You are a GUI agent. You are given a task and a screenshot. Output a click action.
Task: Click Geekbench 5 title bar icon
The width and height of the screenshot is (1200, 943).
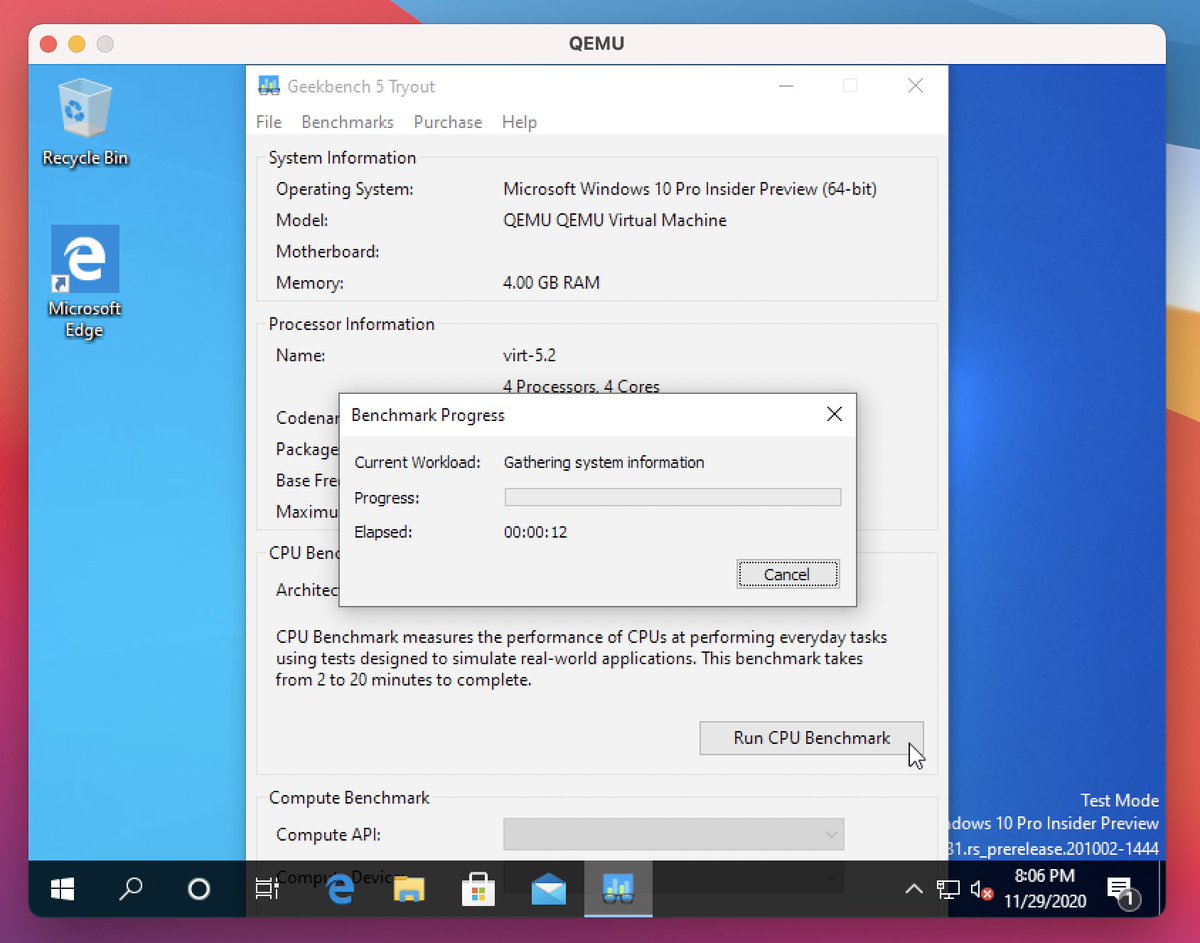(x=268, y=86)
